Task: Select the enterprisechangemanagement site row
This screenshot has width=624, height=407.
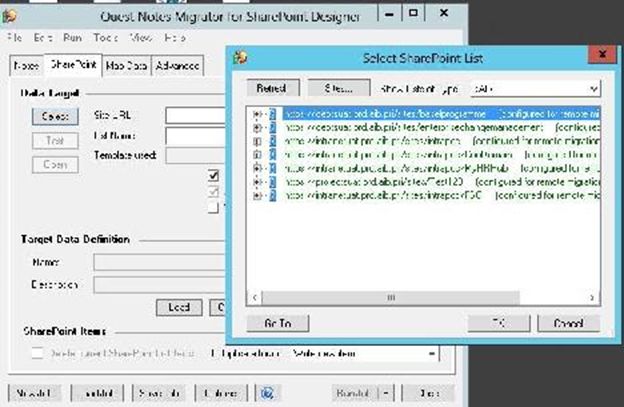Action: pos(442,128)
